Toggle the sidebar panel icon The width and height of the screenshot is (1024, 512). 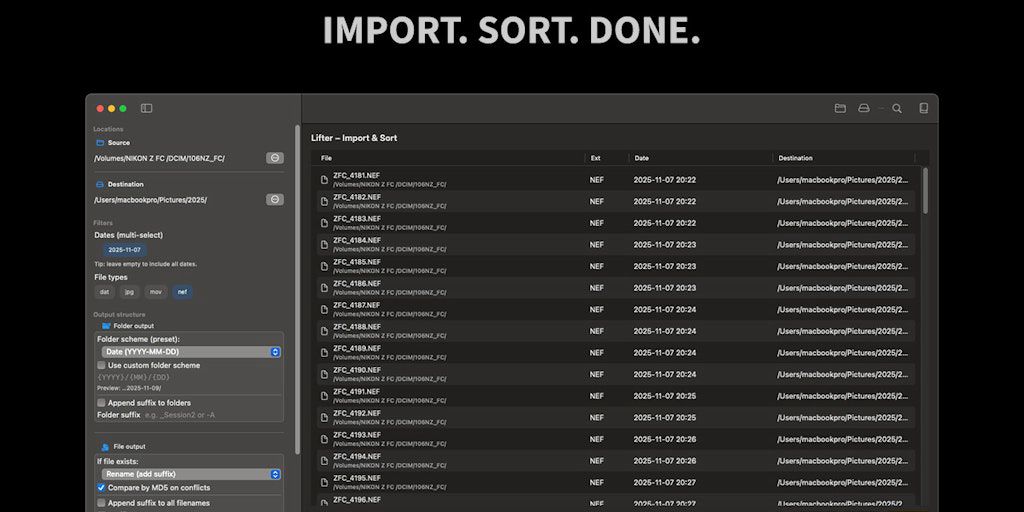point(146,108)
